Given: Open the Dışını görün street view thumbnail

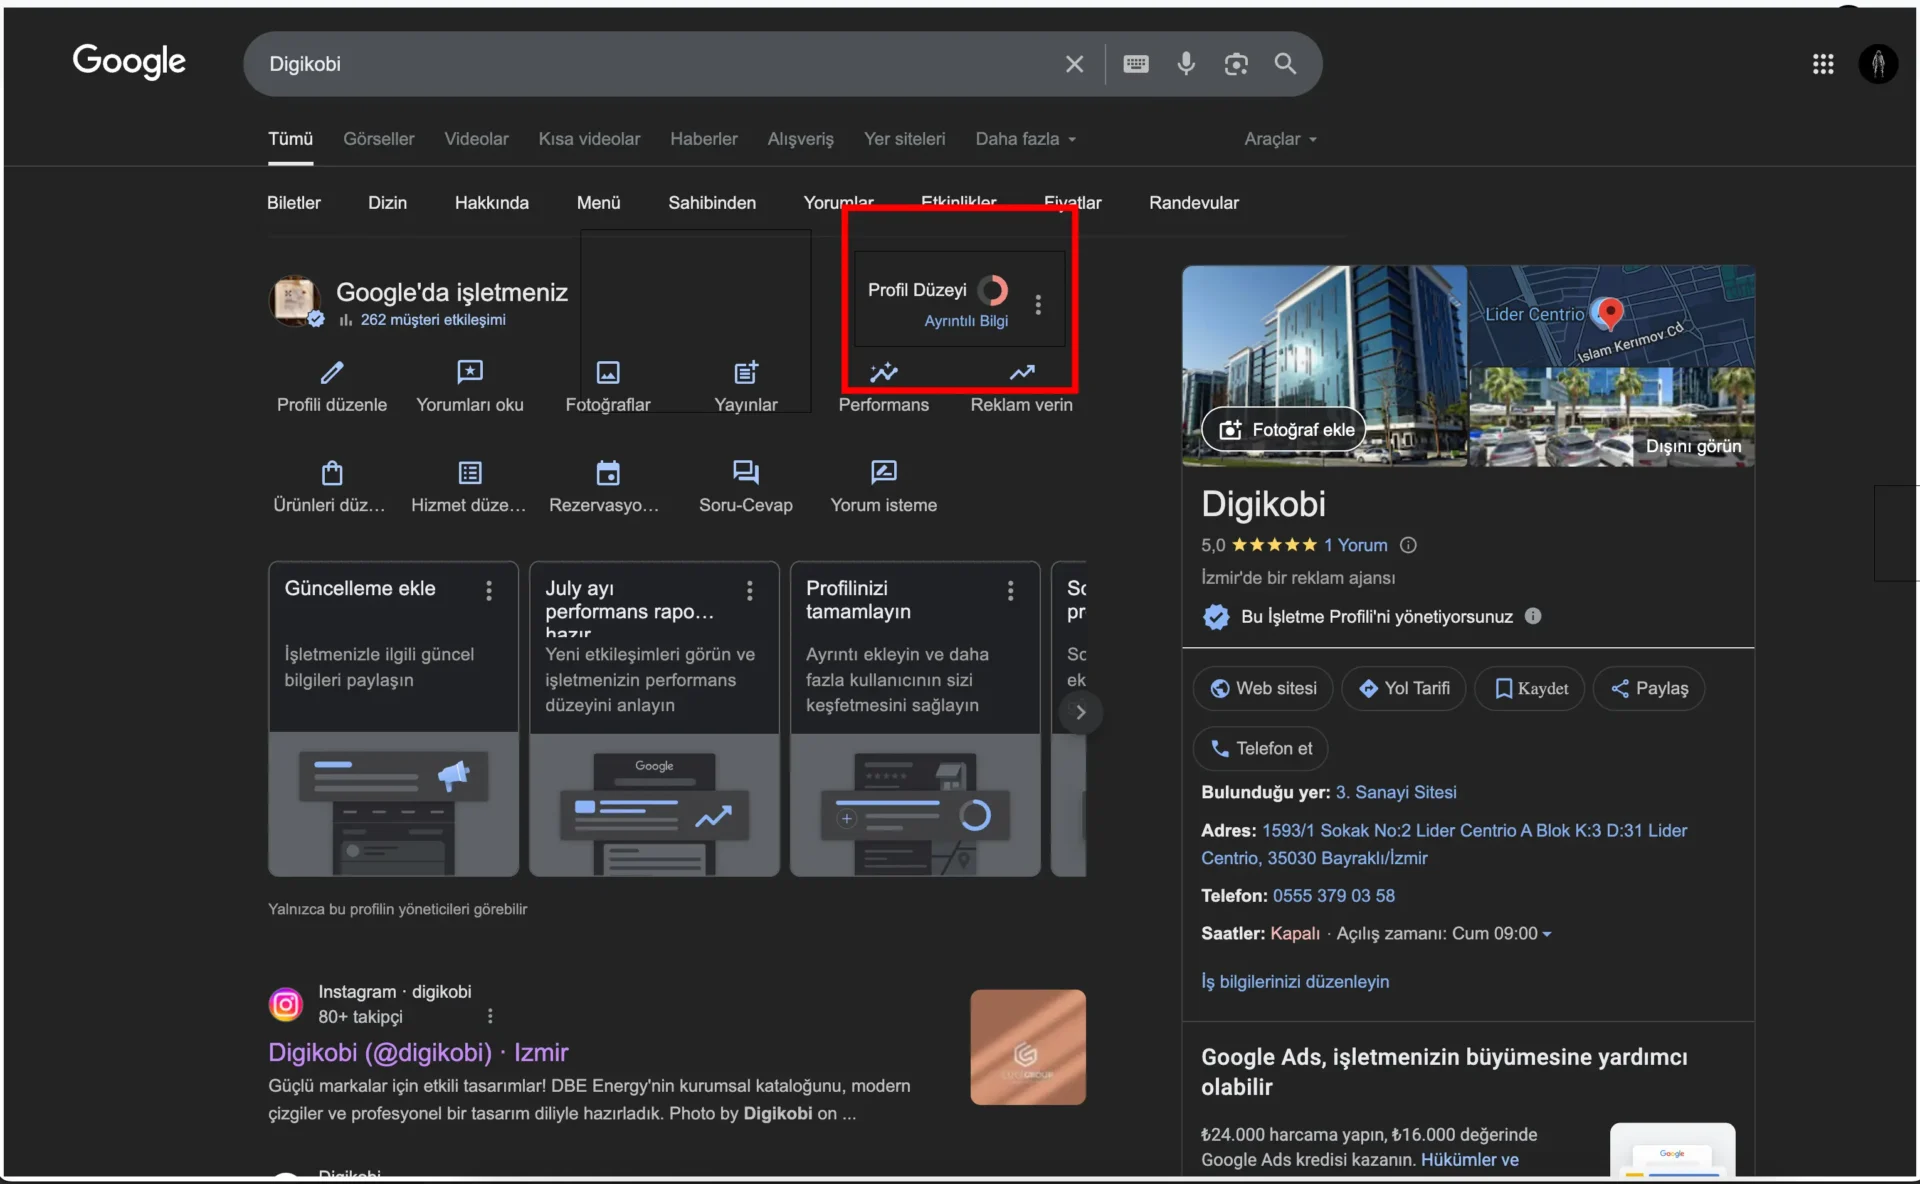Looking at the screenshot, I should tap(1612, 417).
